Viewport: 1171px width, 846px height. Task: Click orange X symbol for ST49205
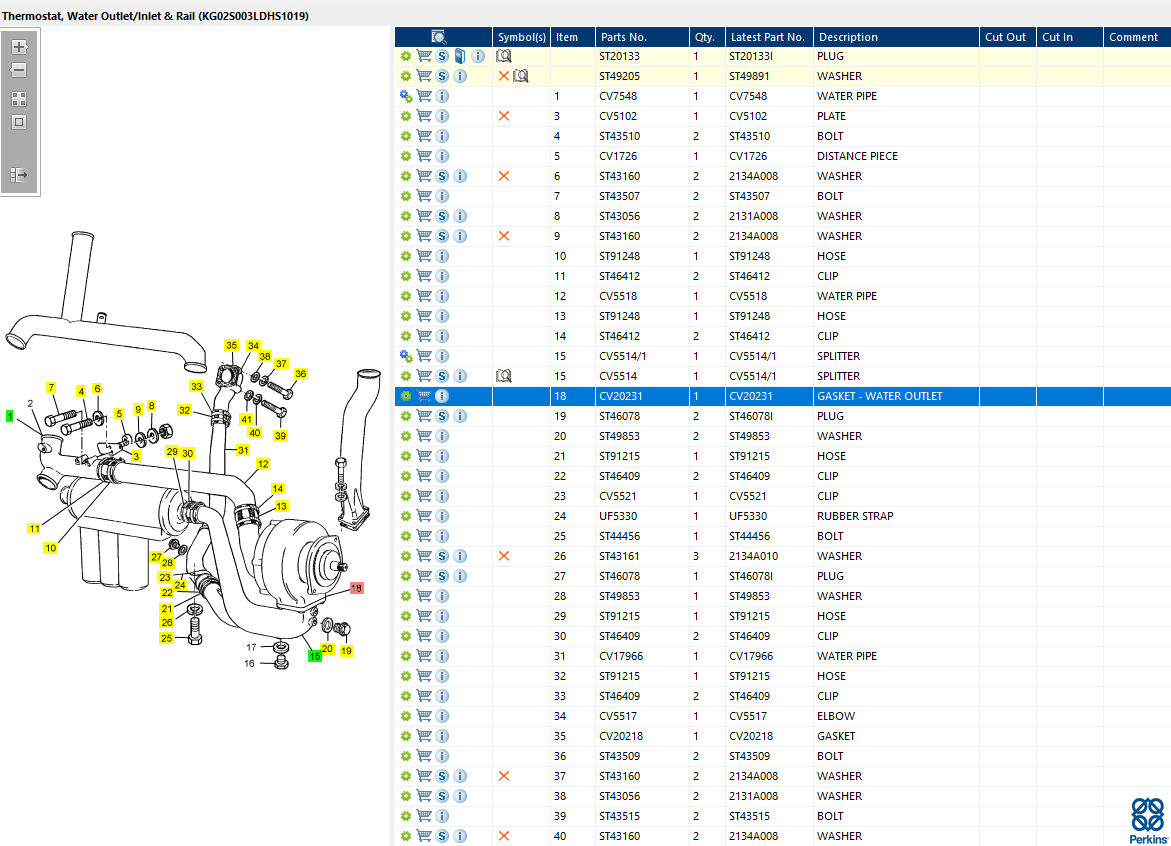(504, 76)
